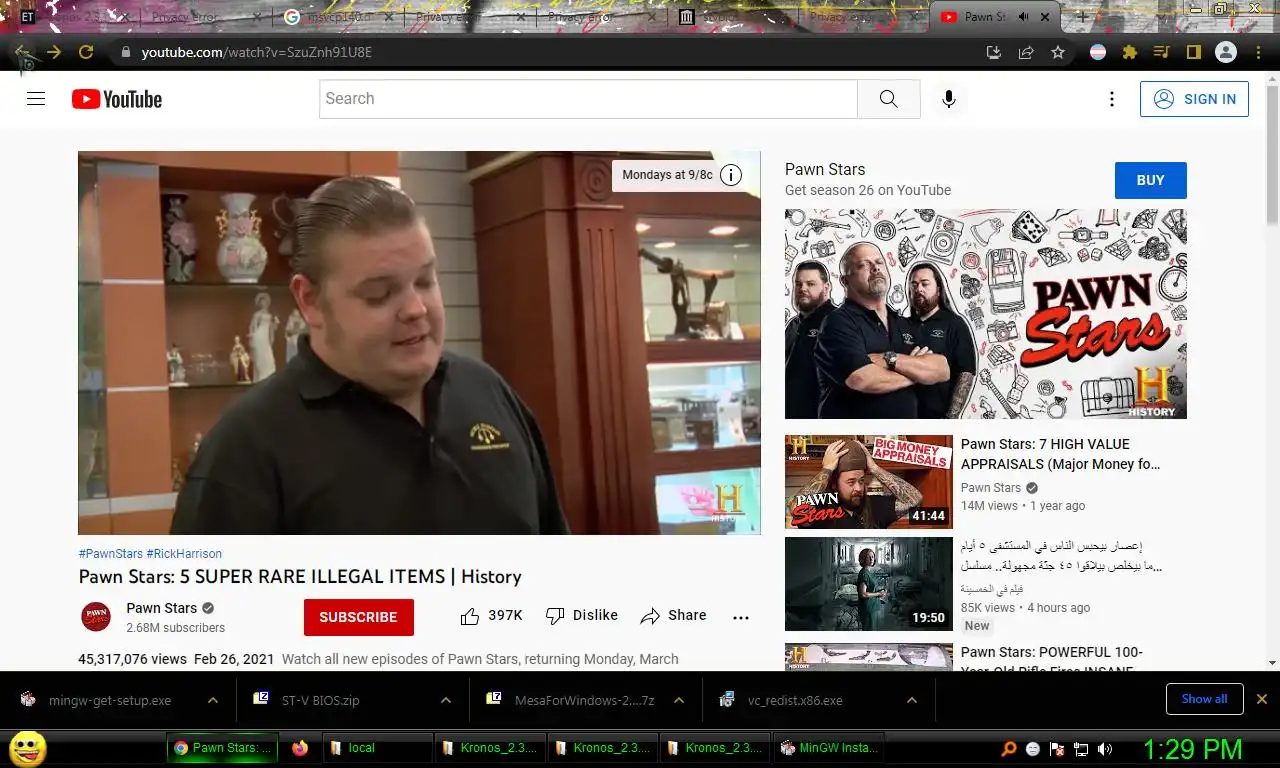Click the 45,317,076 views text
This screenshot has width=1280, height=768.
coord(132,659)
